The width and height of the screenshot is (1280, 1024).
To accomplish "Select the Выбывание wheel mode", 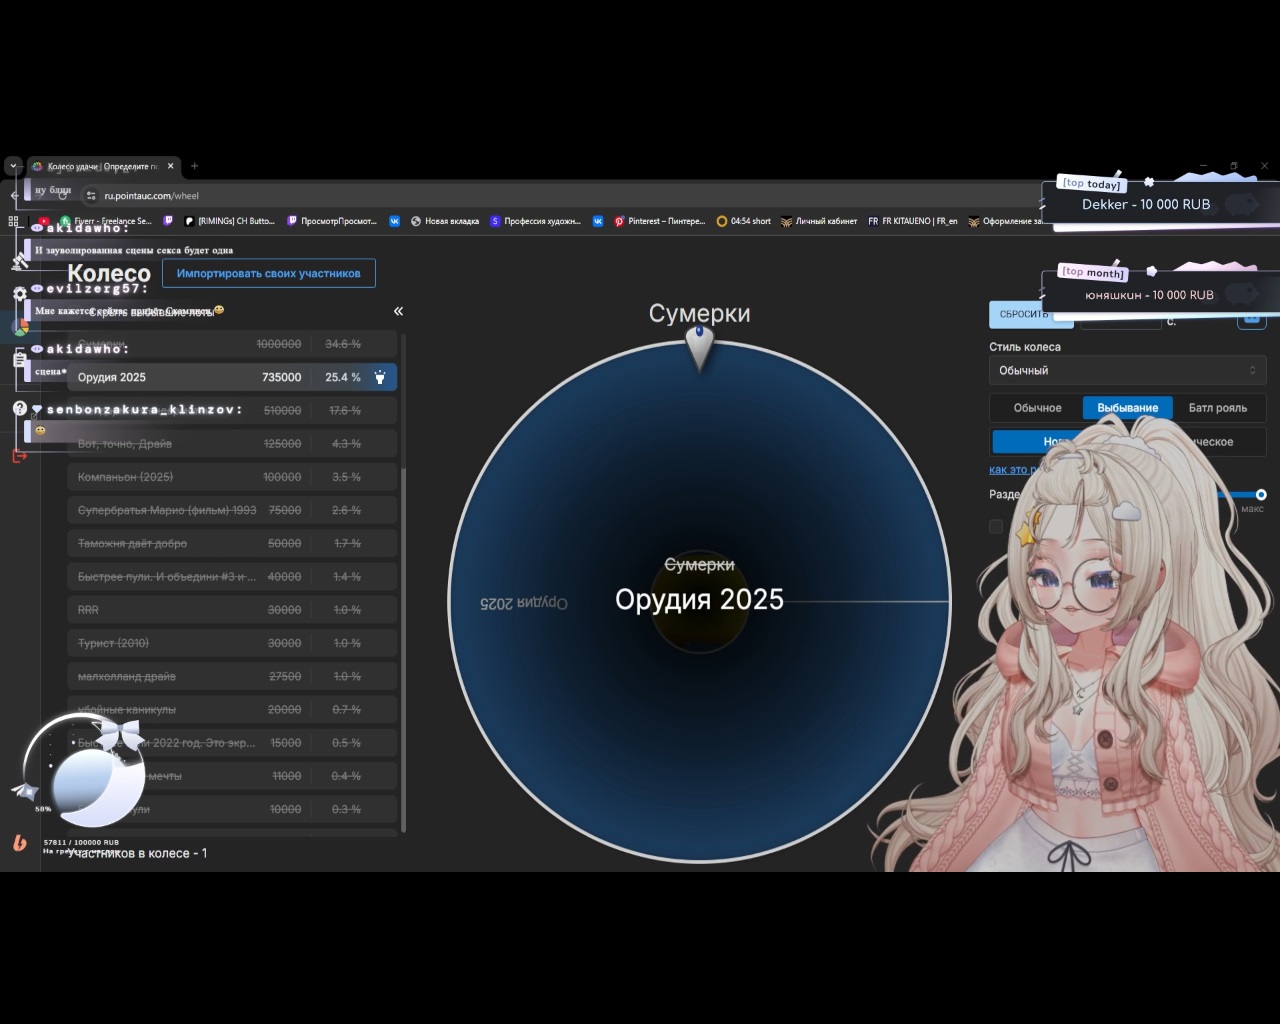I will (x=1128, y=408).
